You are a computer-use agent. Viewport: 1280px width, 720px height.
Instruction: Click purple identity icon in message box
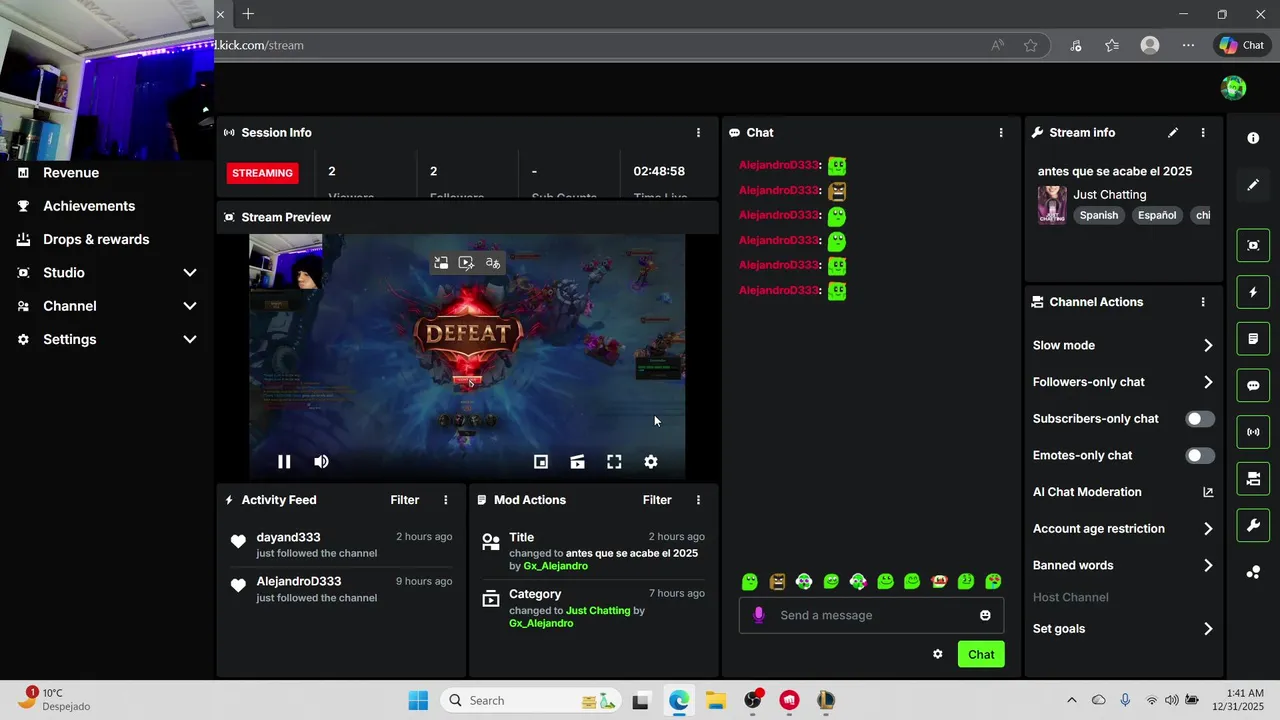759,615
